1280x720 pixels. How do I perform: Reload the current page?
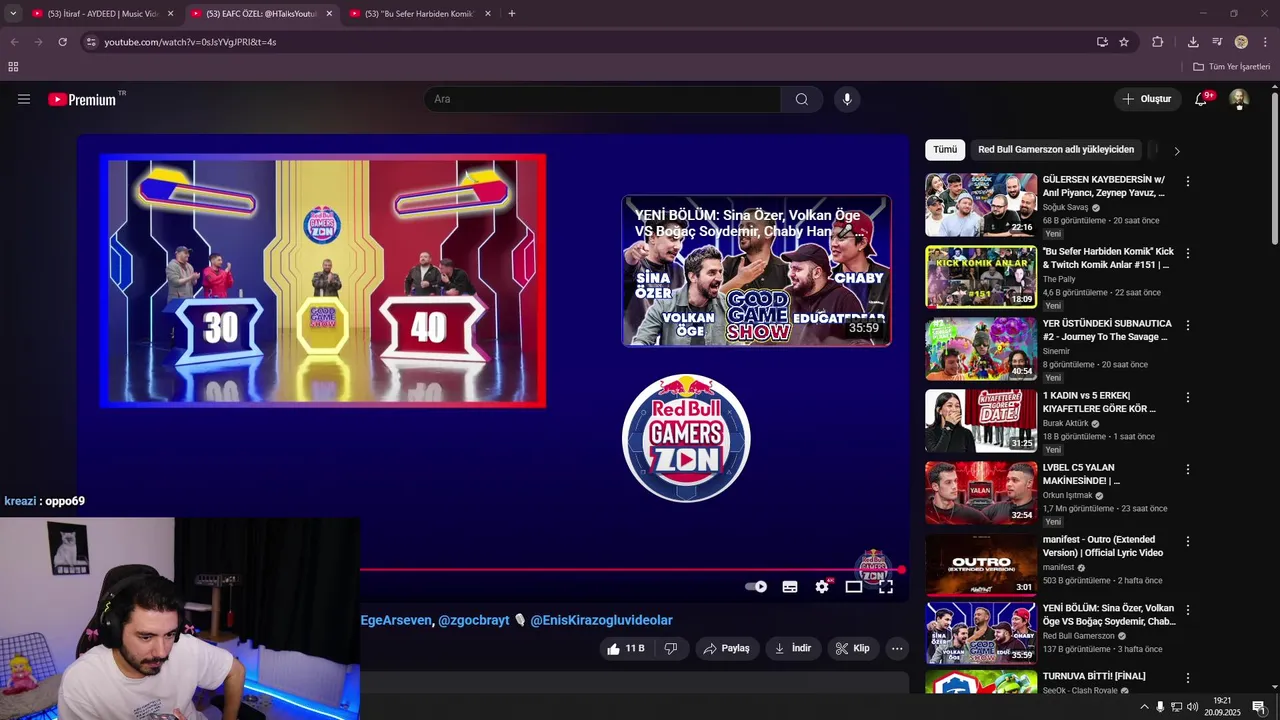[x=62, y=42]
